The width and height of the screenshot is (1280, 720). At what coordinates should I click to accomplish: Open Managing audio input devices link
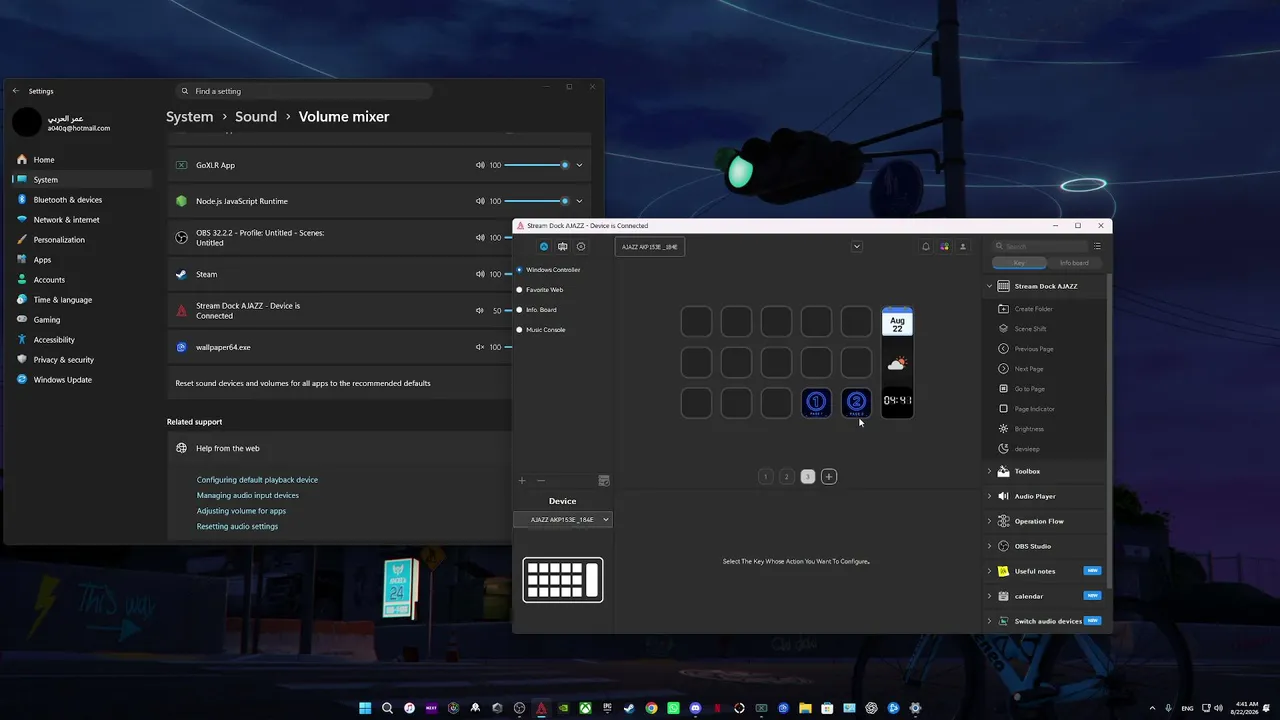(x=248, y=496)
